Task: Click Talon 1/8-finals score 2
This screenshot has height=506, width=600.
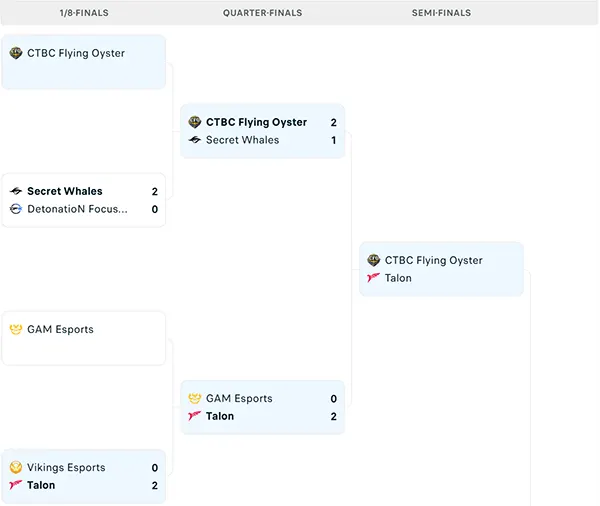Action: (x=155, y=486)
